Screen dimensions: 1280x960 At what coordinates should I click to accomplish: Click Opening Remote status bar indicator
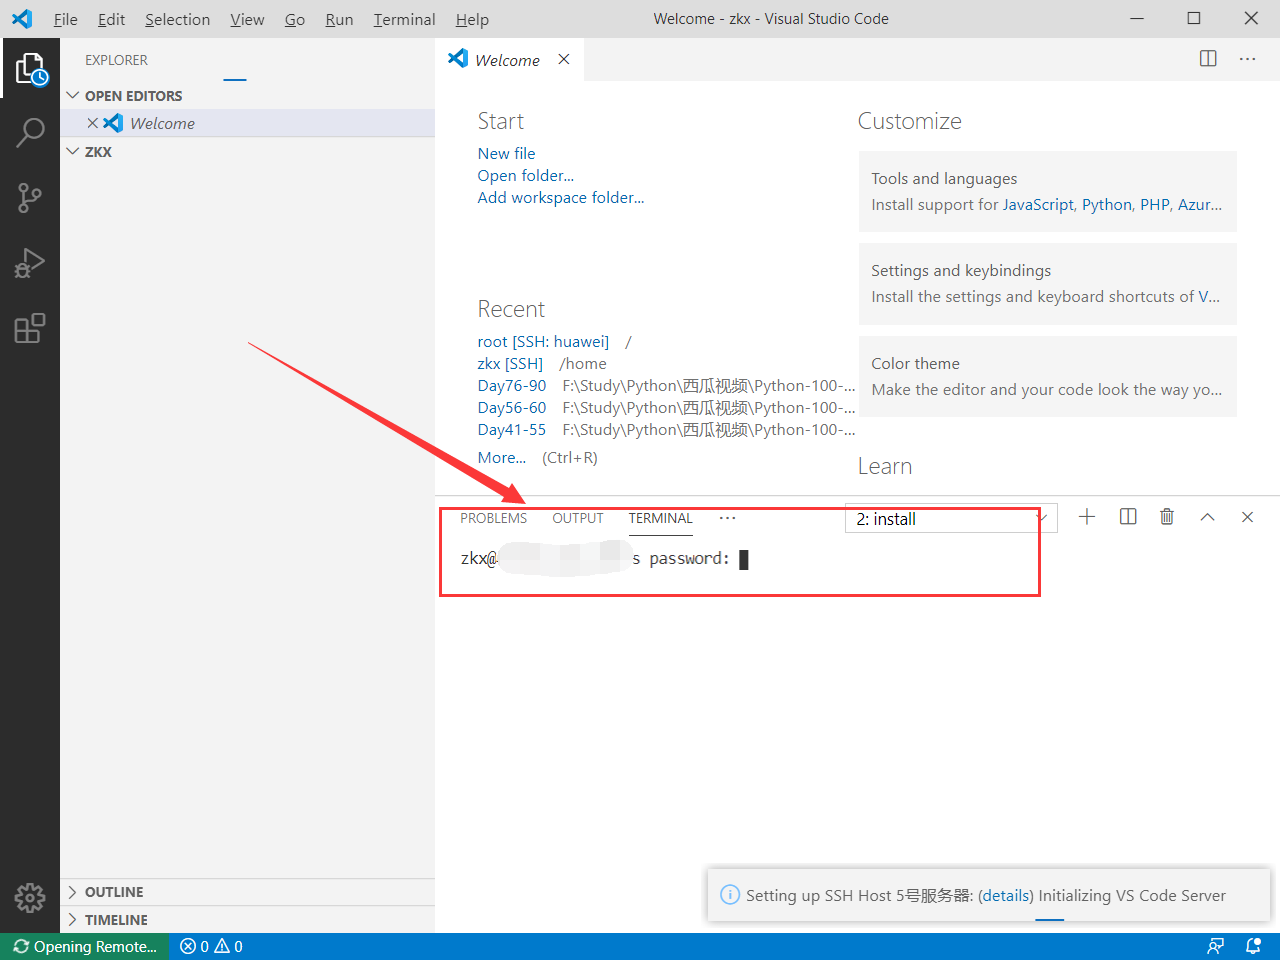tap(85, 946)
